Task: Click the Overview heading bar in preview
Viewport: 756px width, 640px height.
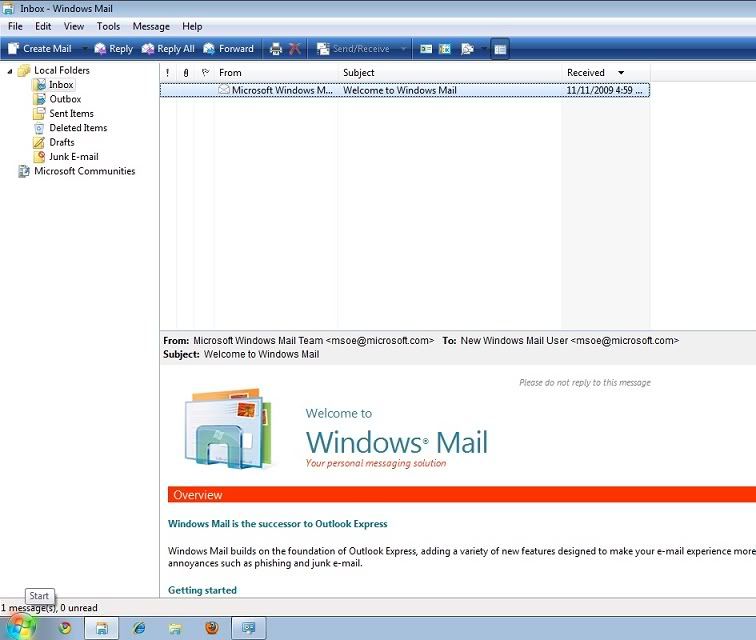Action: pos(462,495)
